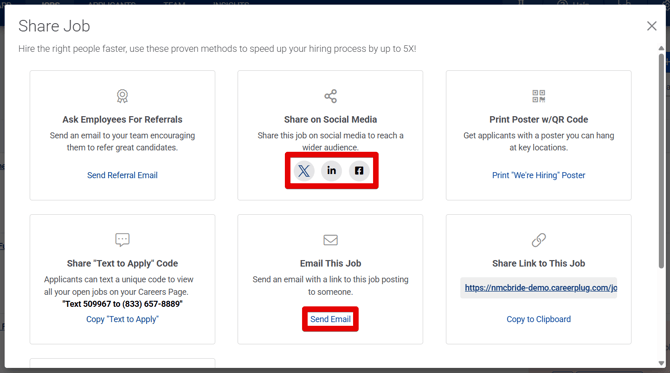Click the dialog scrollbar down arrow
Image resolution: width=670 pixels, height=373 pixels.
click(661, 363)
